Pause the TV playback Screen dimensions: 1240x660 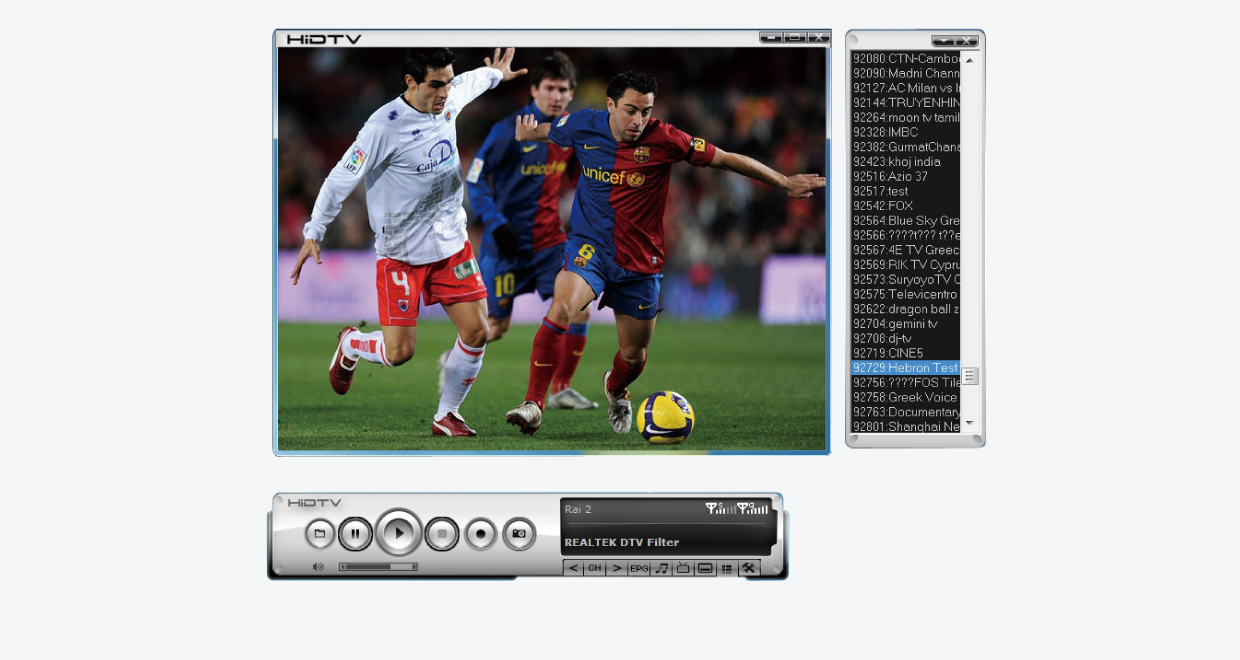[355, 534]
